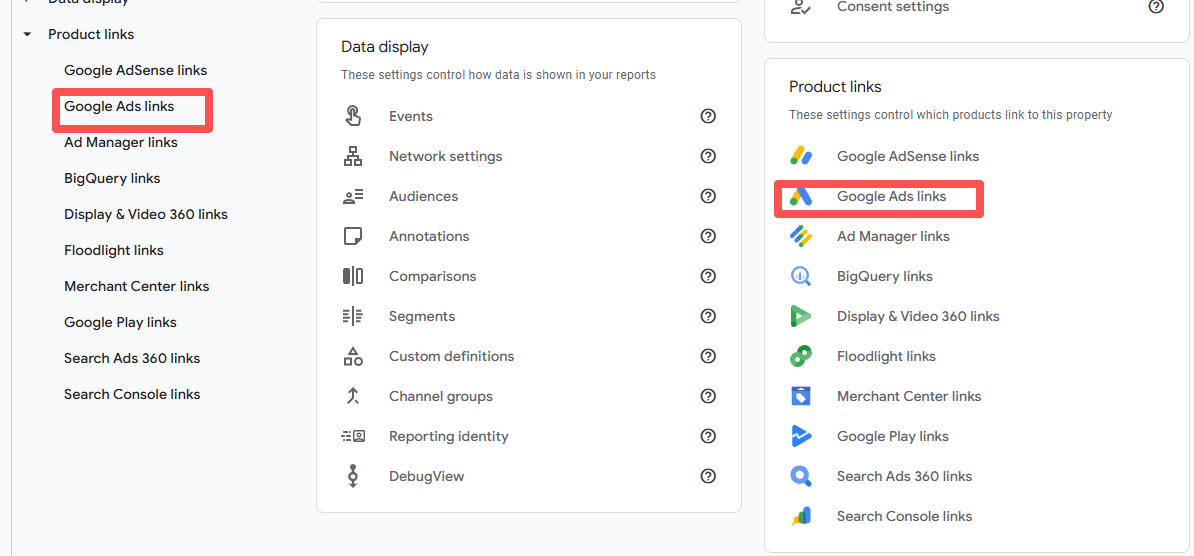This screenshot has width=1194, height=556.
Task: Open help for Events setting
Action: click(x=708, y=116)
